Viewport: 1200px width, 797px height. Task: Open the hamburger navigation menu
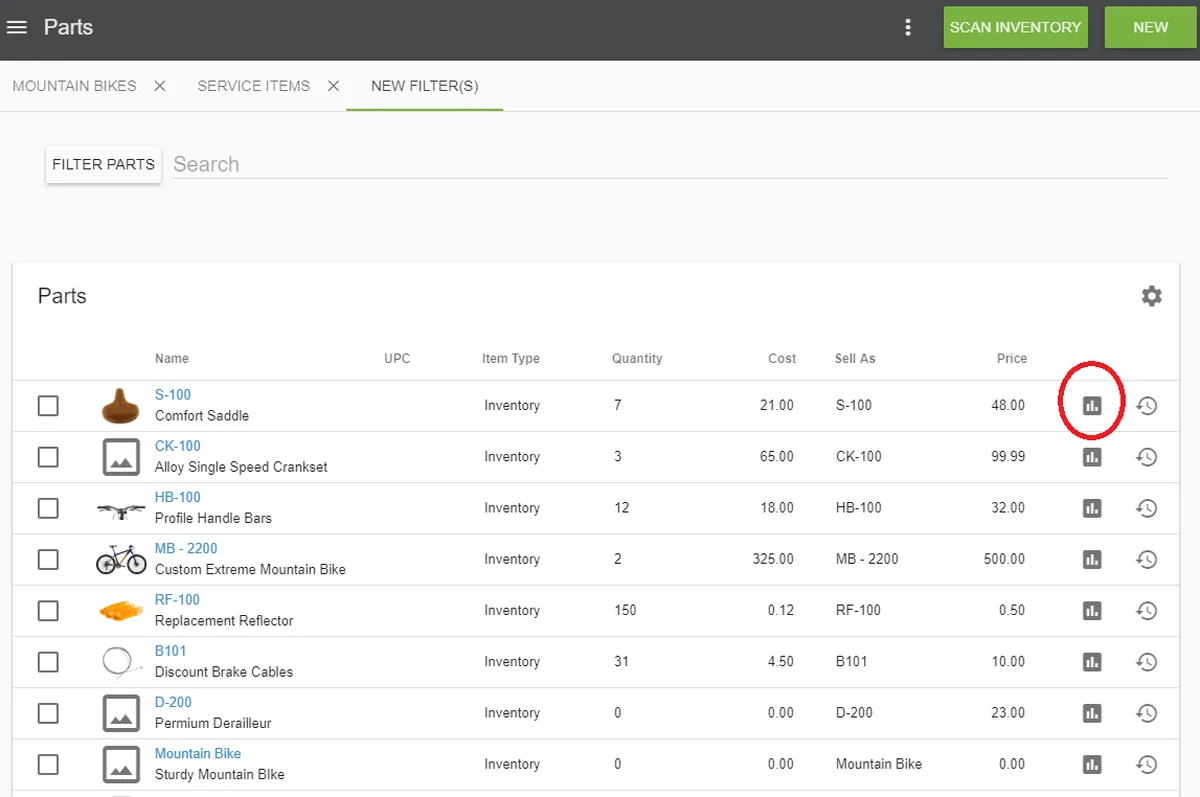point(17,27)
